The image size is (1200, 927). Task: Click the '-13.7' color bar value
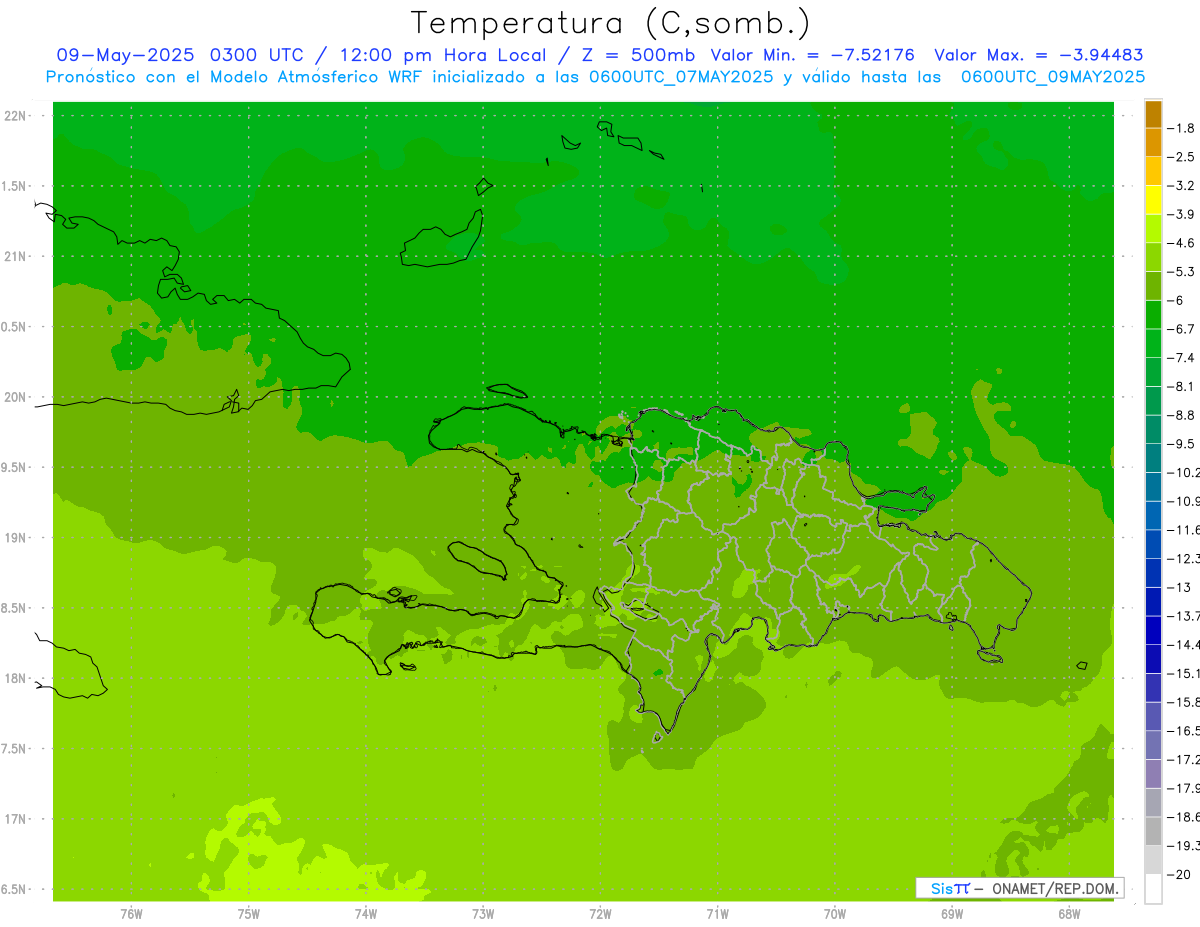click(1184, 616)
